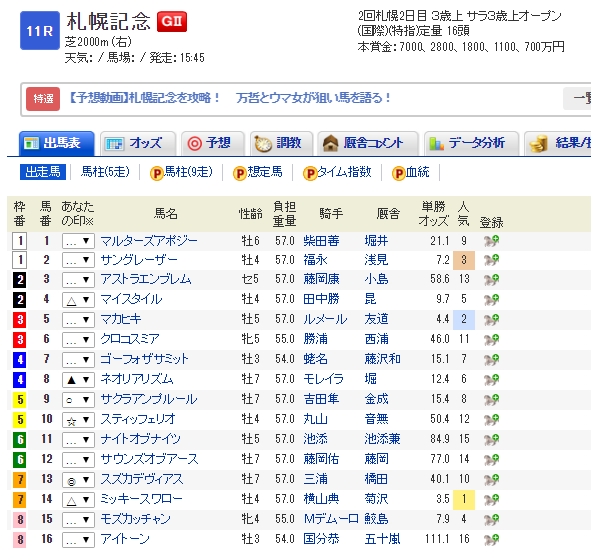Open mark dropdown for horse number 13
The width and height of the screenshot is (591, 555).
[78, 480]
